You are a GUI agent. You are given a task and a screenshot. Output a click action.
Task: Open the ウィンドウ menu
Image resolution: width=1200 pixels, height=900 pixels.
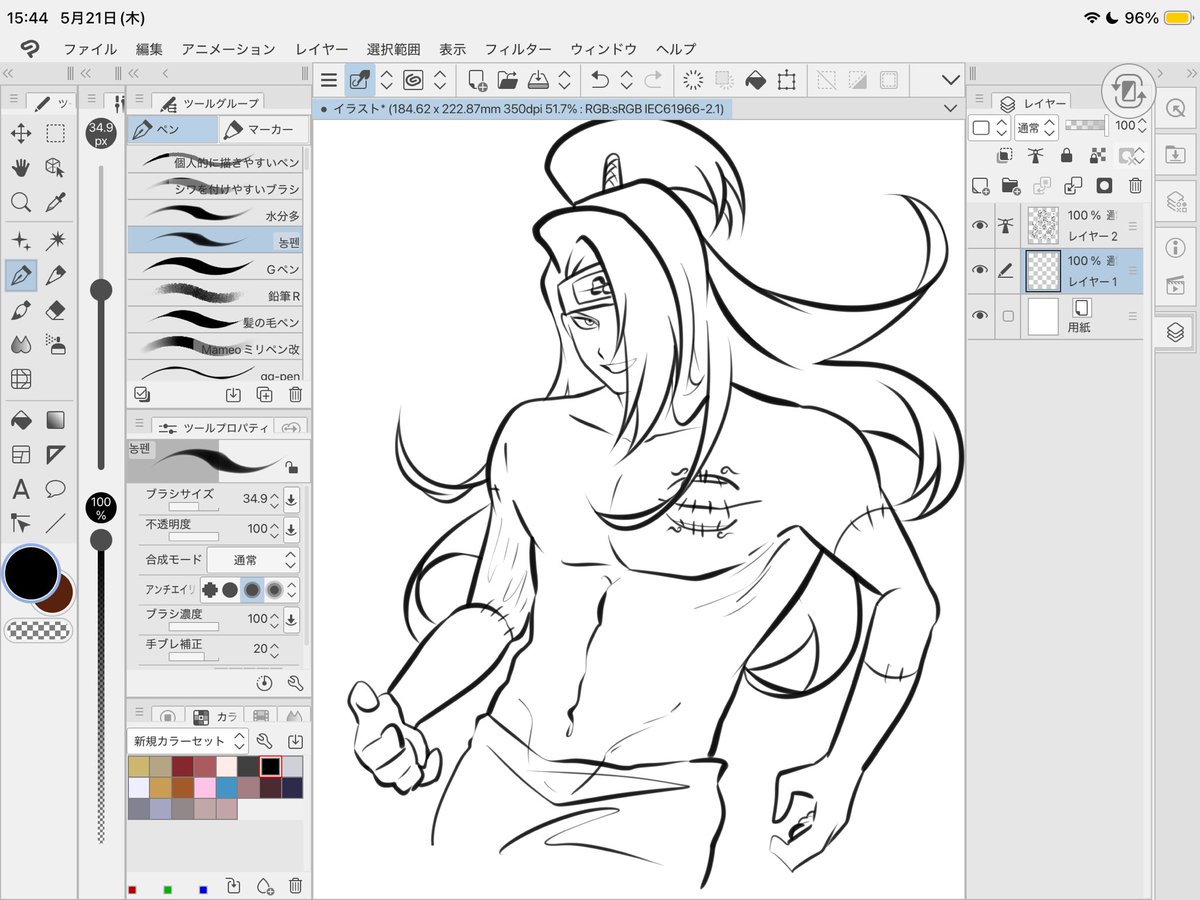pos(604,48)
